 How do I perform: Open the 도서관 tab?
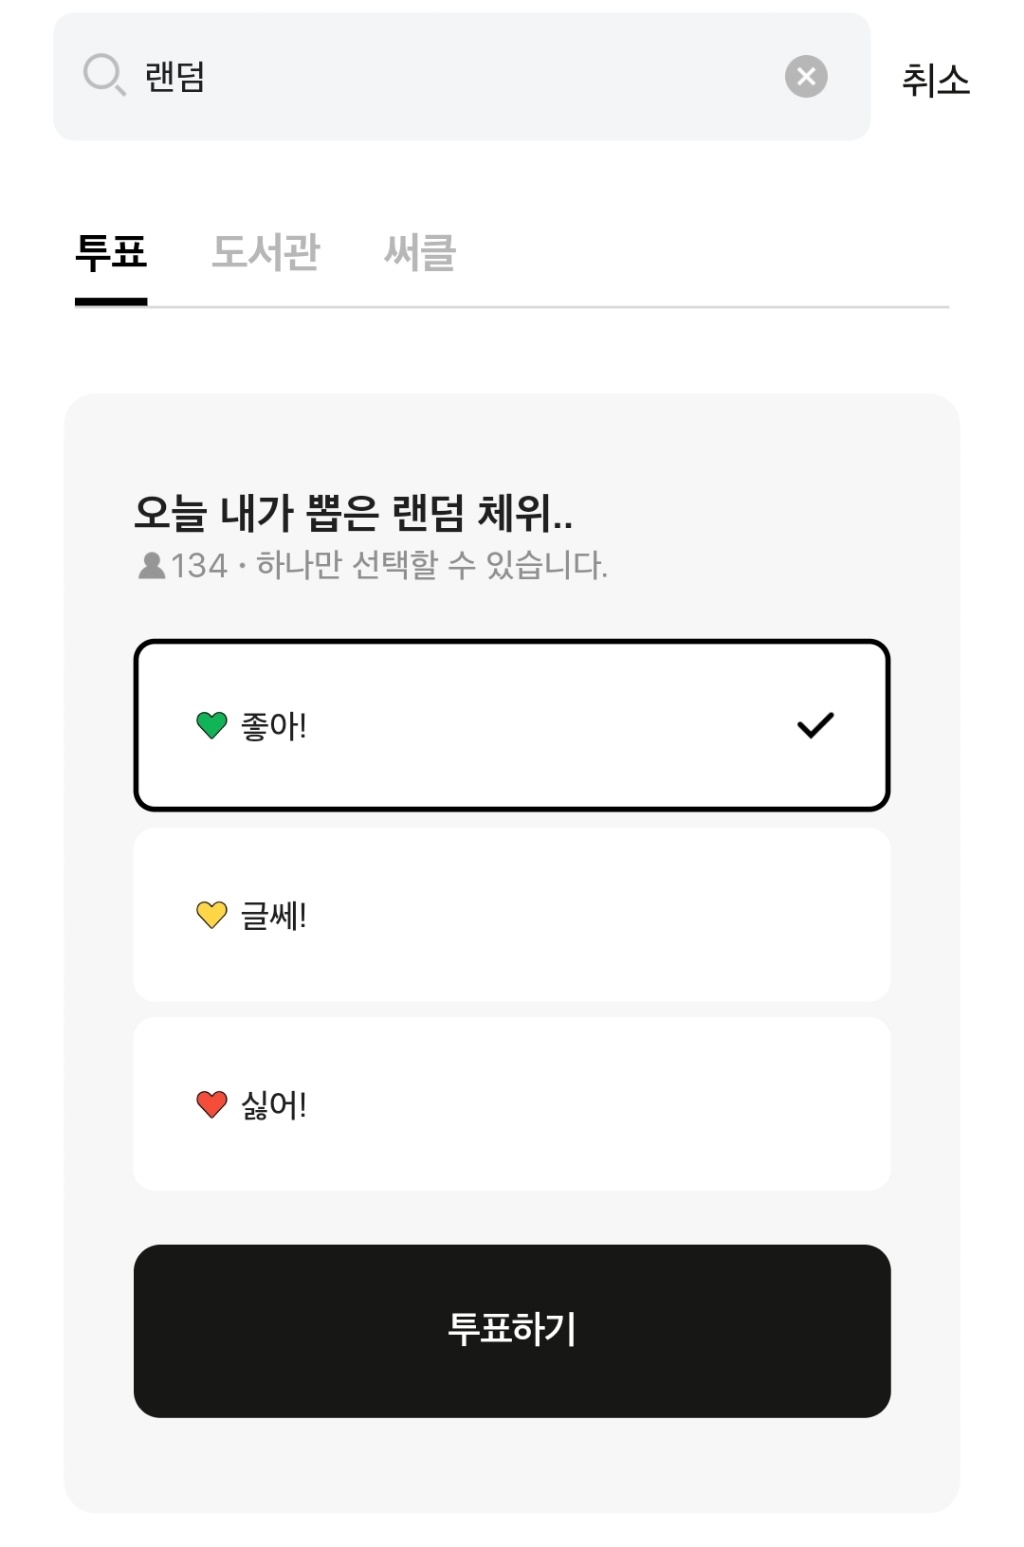point(266,253)
